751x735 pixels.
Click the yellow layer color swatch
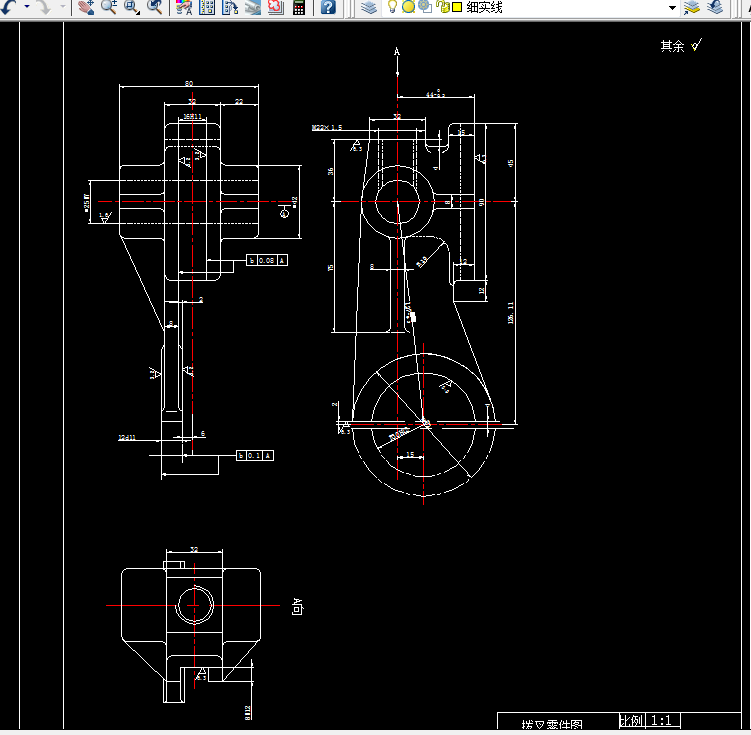[457, 7]
